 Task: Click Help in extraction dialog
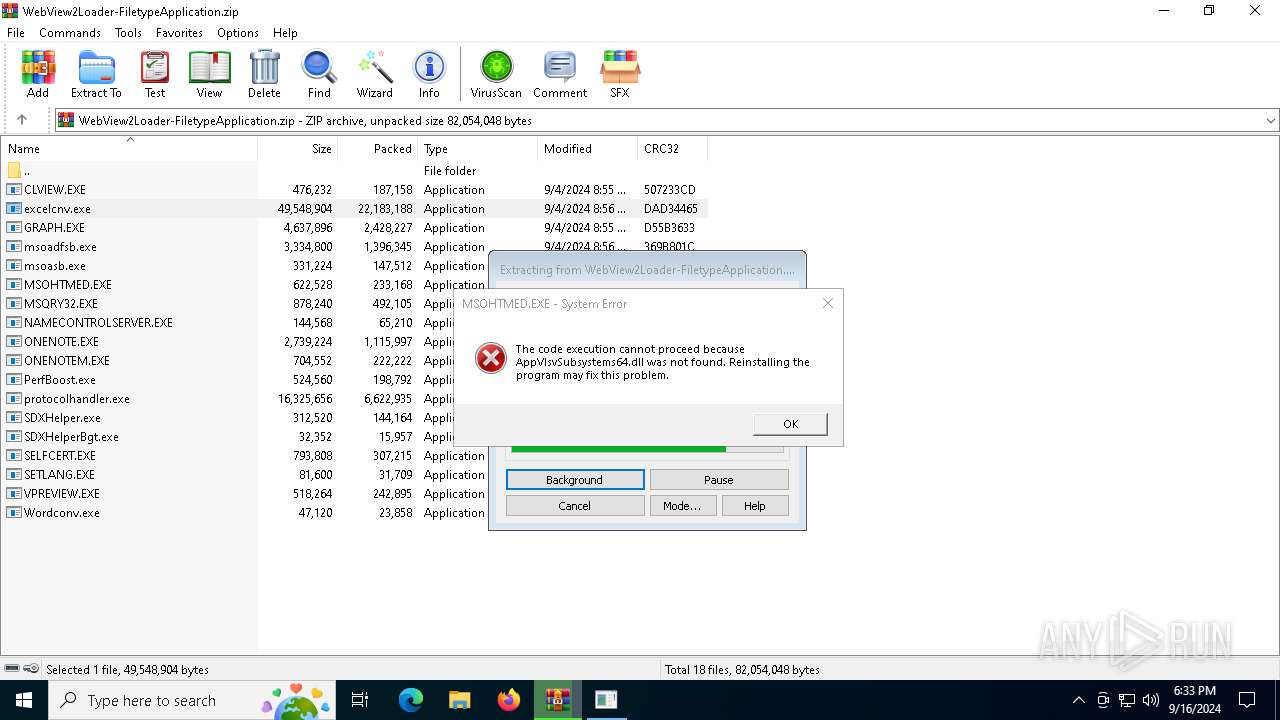tap(755, 506)
